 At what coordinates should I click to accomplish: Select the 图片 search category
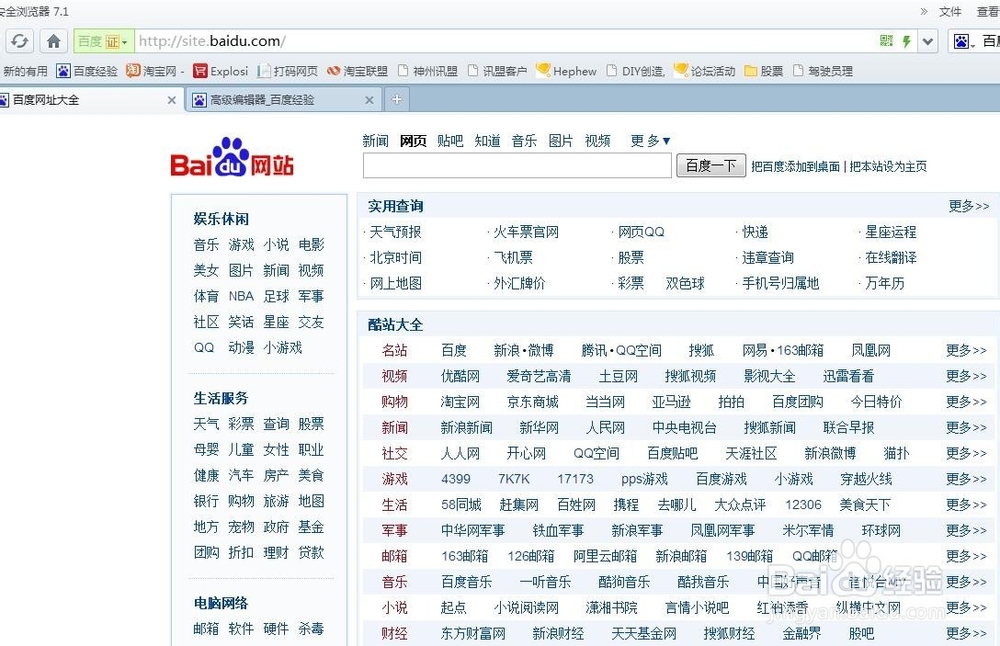pyautogui.click(x=561, y=141)
